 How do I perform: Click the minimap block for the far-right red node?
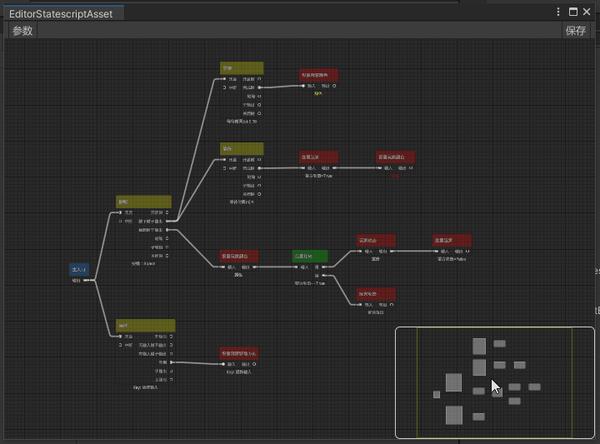(534, 387)
